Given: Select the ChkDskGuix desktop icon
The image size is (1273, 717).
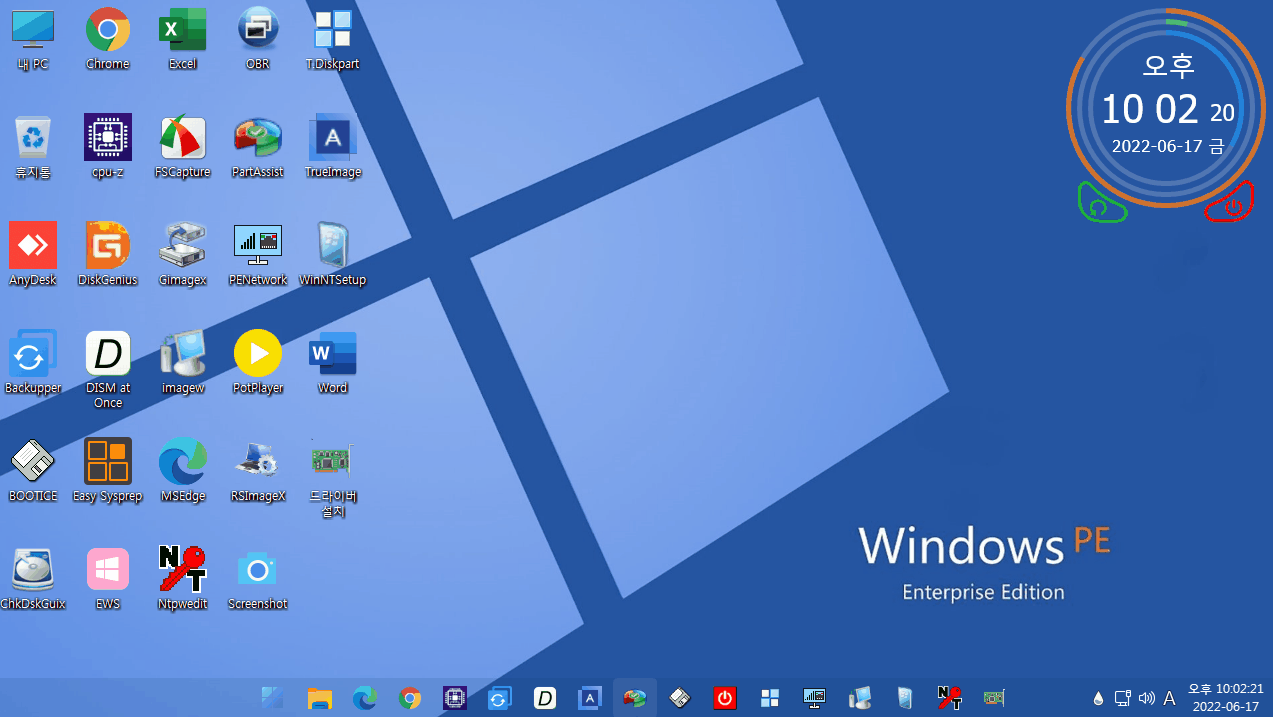Looking at the screenshot, I should coord(33,578).
